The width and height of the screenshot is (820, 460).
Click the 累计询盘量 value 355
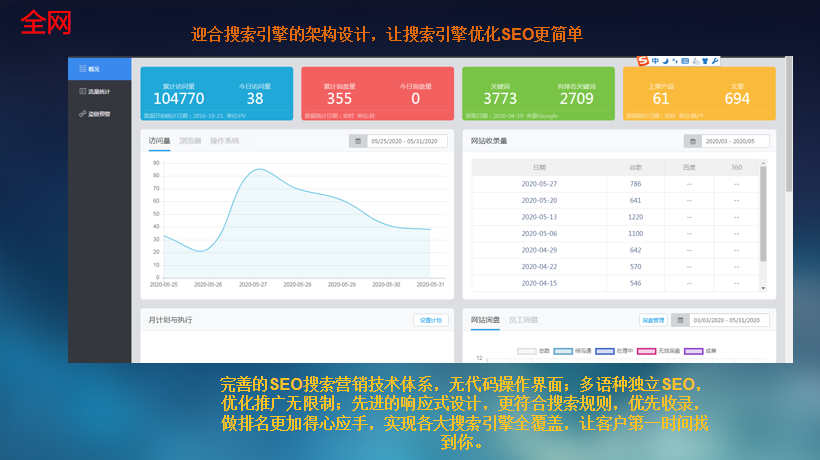pyautogui.click(x=339, y=99)
